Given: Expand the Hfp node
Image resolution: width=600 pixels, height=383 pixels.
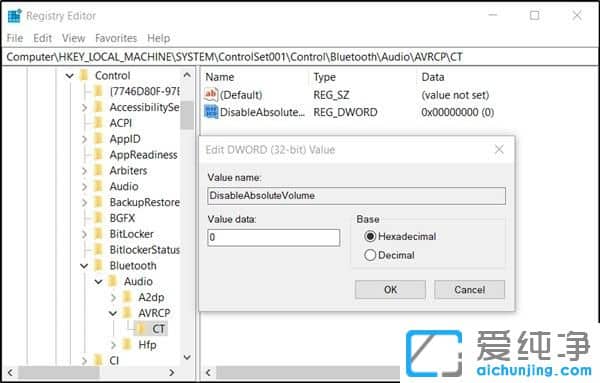Looking at the screenshot, I should click(113, 345).
